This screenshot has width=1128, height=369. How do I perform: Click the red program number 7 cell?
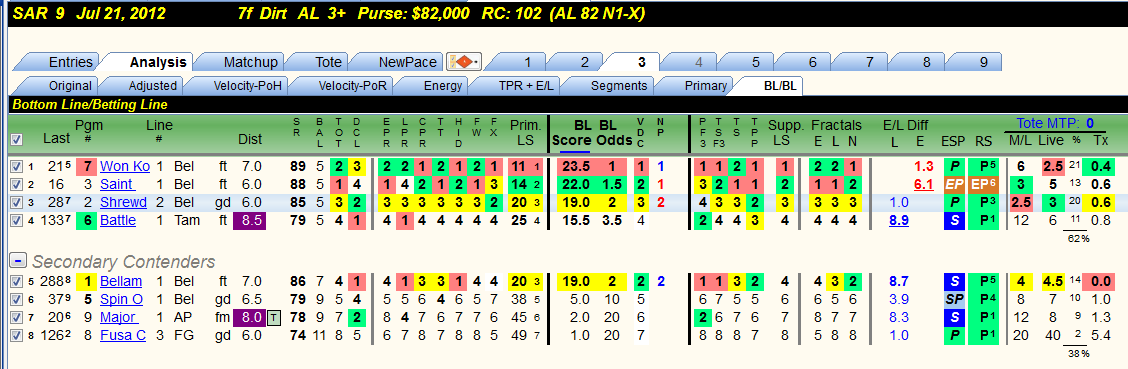pos(86,167)
